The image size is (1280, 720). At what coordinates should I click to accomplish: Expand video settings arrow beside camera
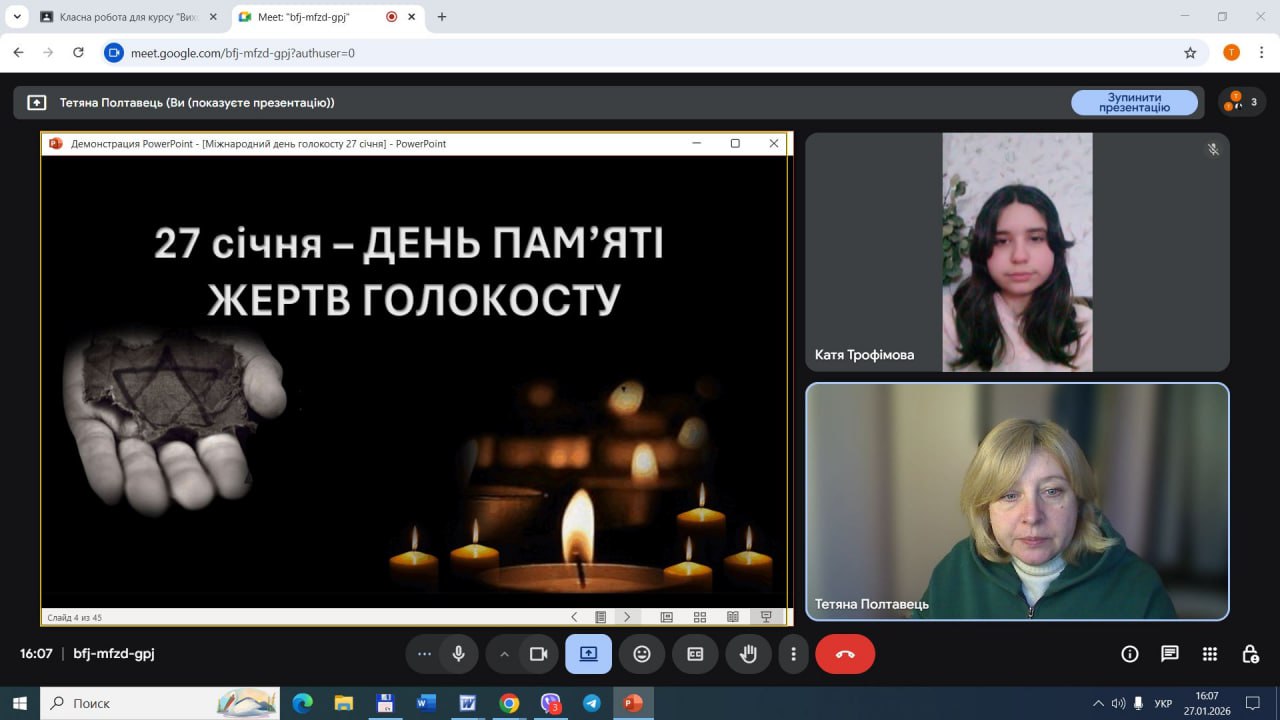pyautogui.click(x=504, y=654)
